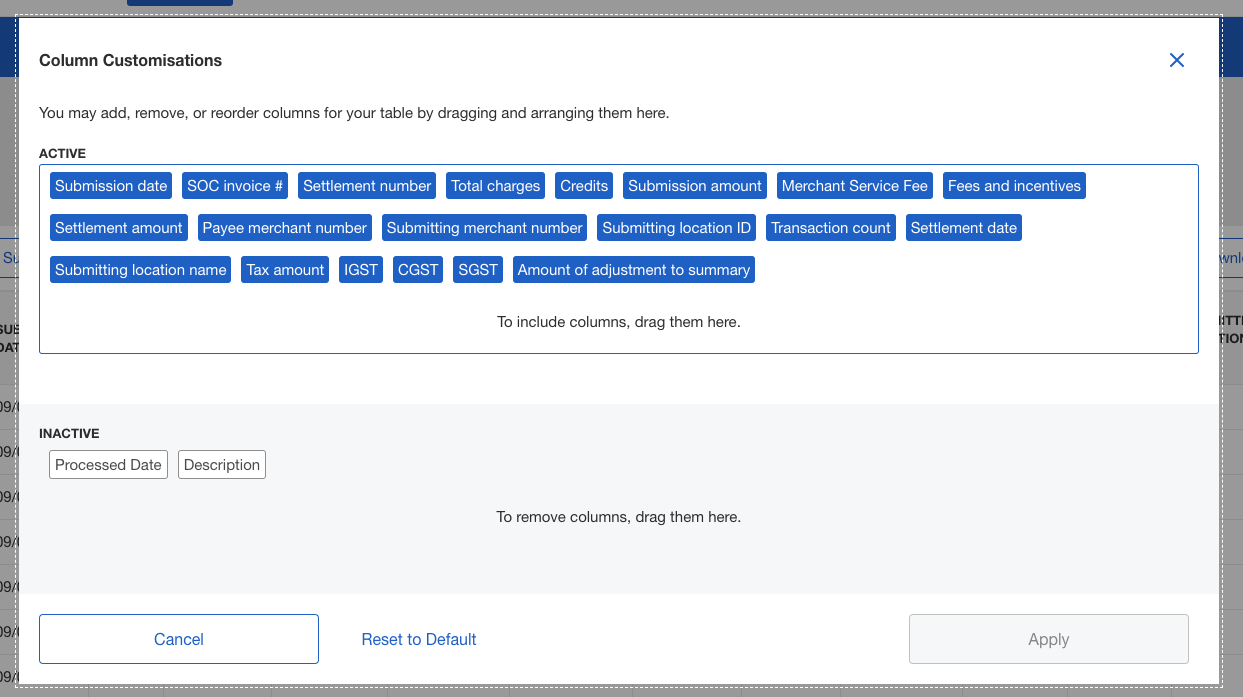Click the Credits column chip
Screen dimensions: 1243x697
pyautogui.click(x=583, y=185)
